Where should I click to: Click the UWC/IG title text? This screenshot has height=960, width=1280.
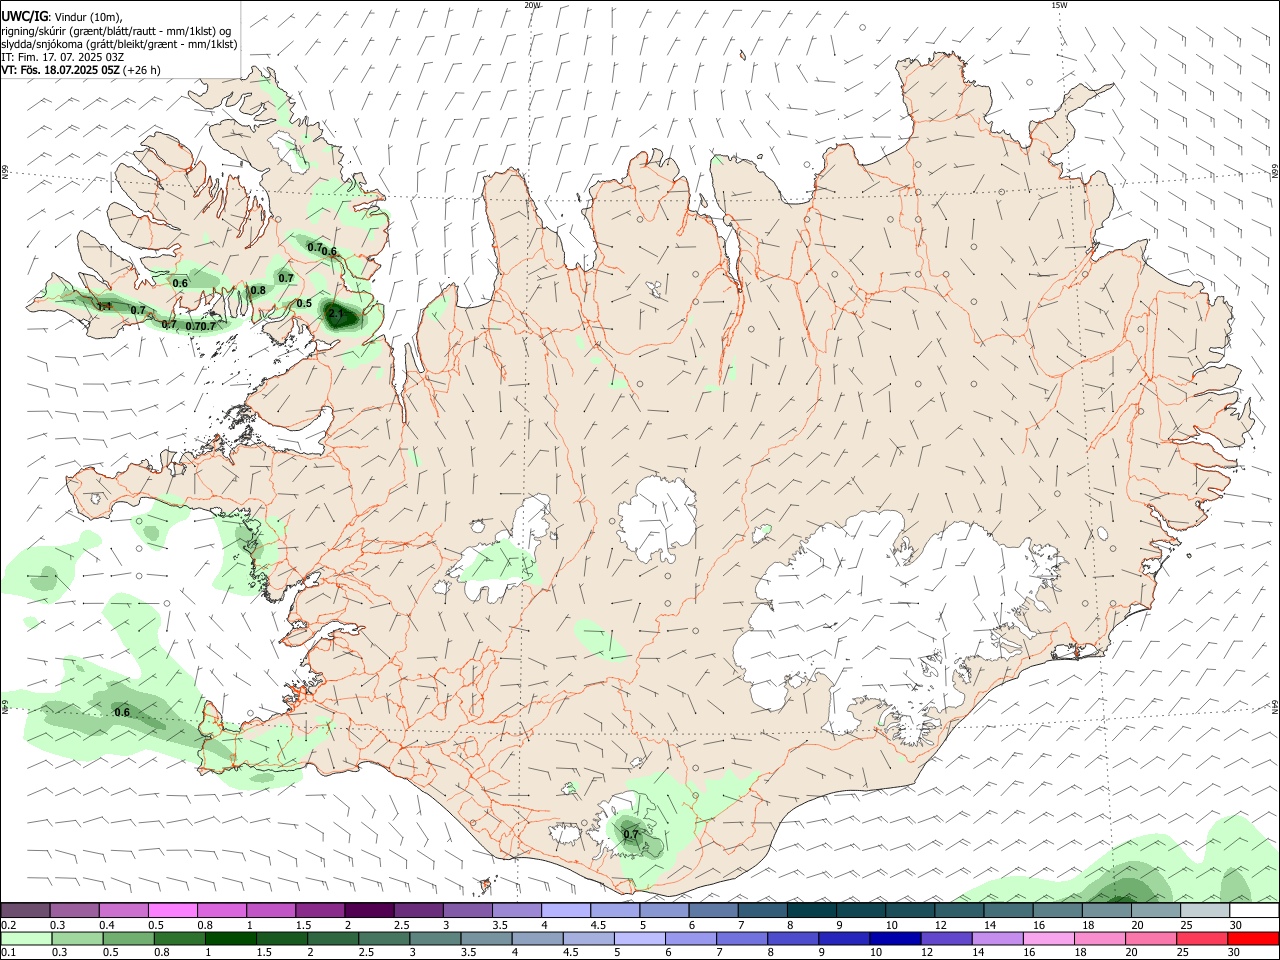click(24, 16)
